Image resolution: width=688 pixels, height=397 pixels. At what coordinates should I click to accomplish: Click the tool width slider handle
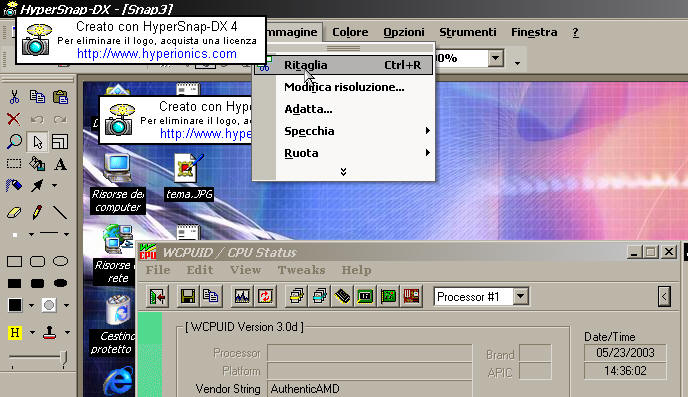pos(64,358)
